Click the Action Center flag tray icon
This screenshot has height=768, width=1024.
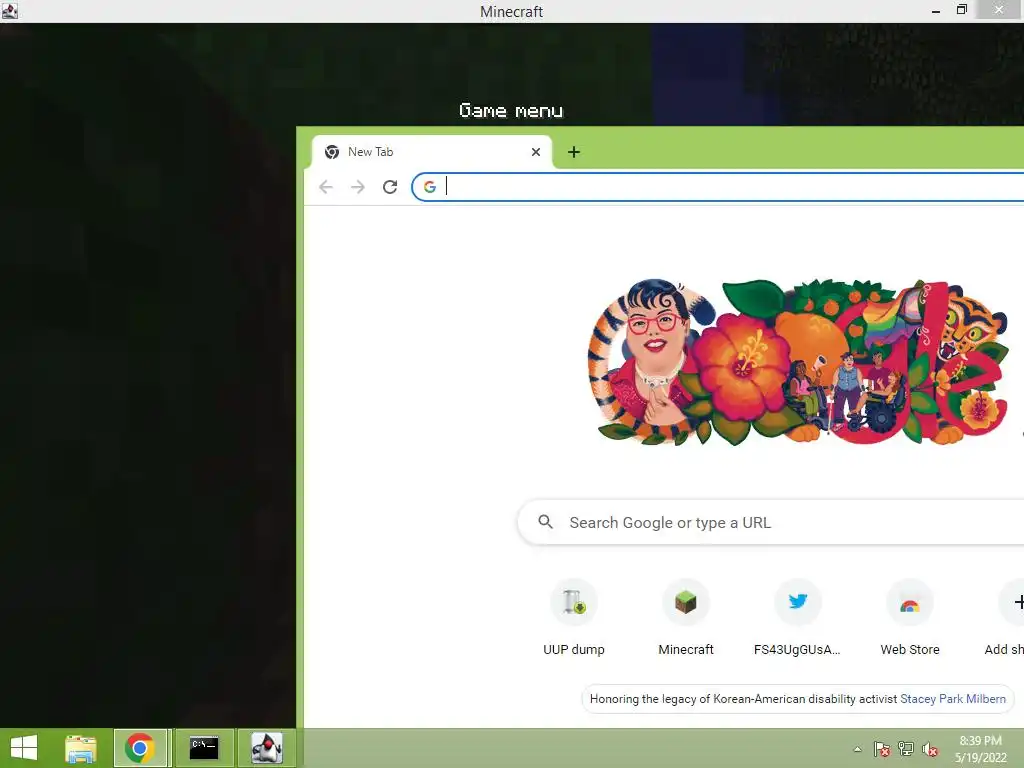coord(882,749)
